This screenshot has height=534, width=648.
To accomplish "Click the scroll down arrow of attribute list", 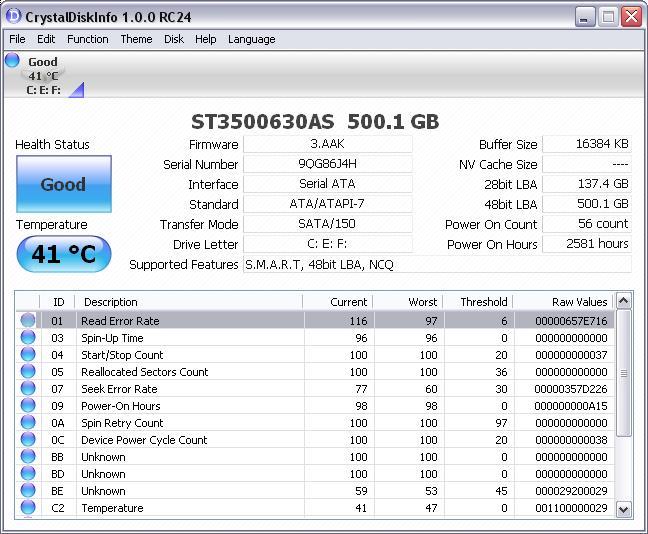I will [624, 509].
